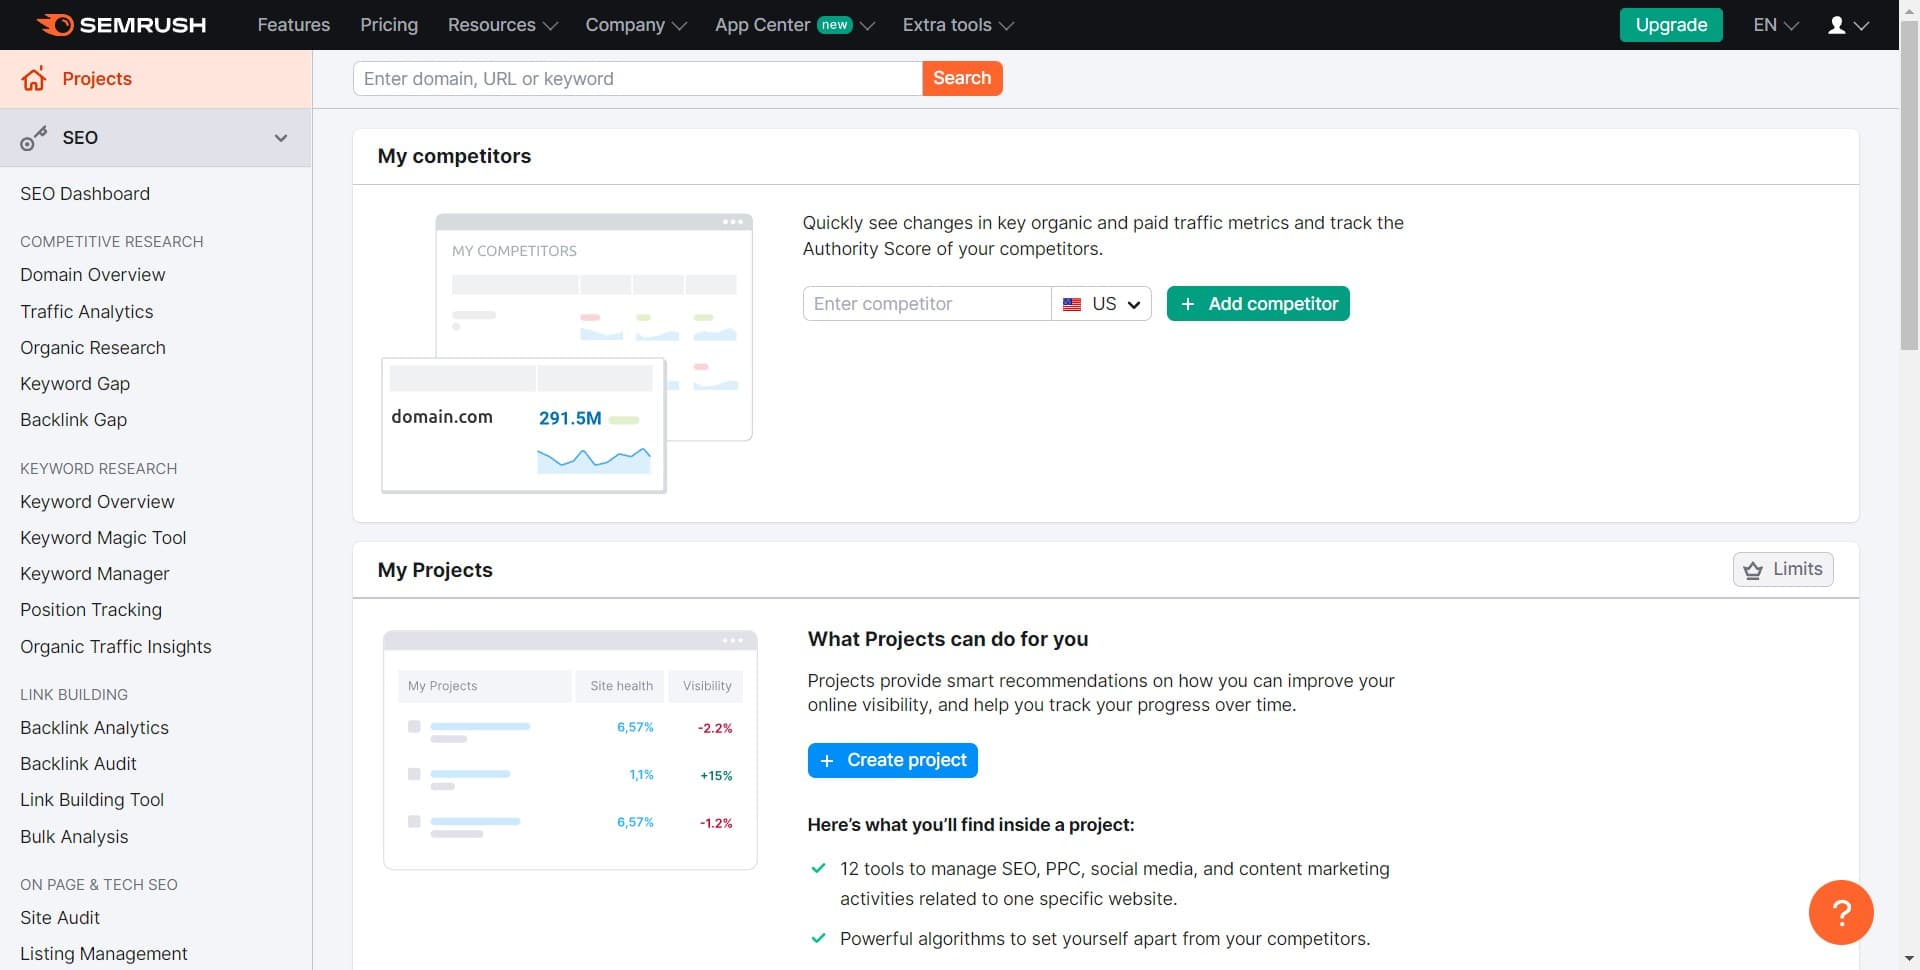Open the Pricing page
Screen dimensions: 1920x970
389,25
